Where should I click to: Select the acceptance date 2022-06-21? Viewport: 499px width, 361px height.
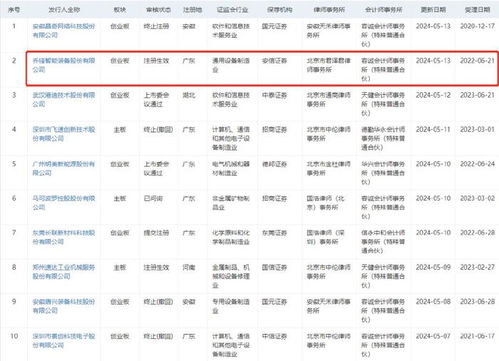click(477, 61)
